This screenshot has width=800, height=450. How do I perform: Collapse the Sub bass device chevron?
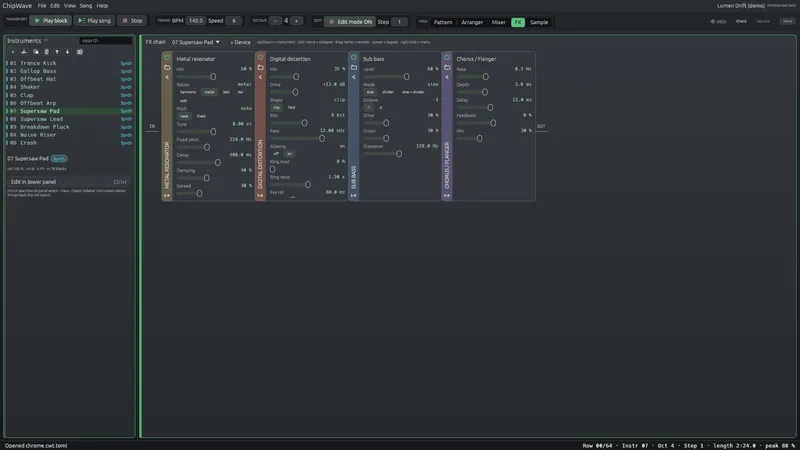(x=354, y=77)
